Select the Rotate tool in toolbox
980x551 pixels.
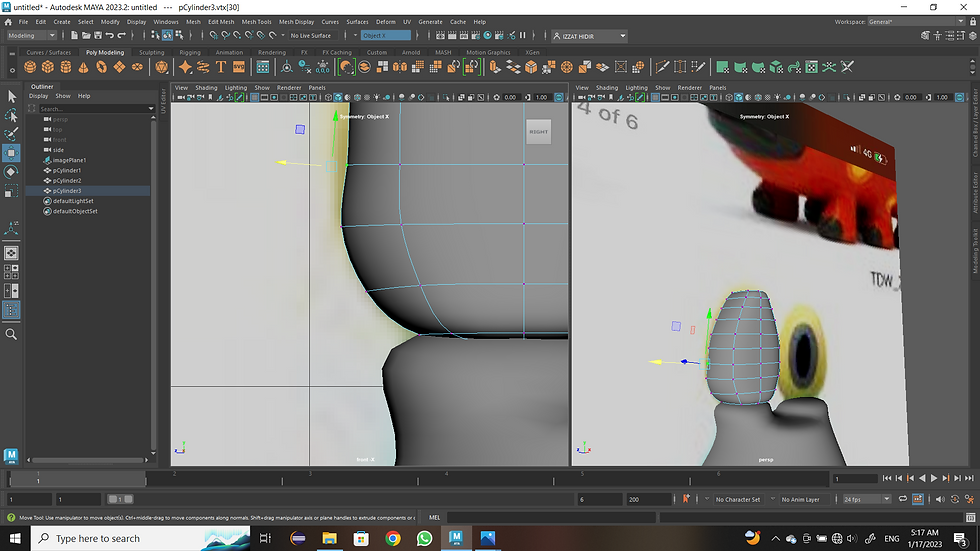(11, 172)
